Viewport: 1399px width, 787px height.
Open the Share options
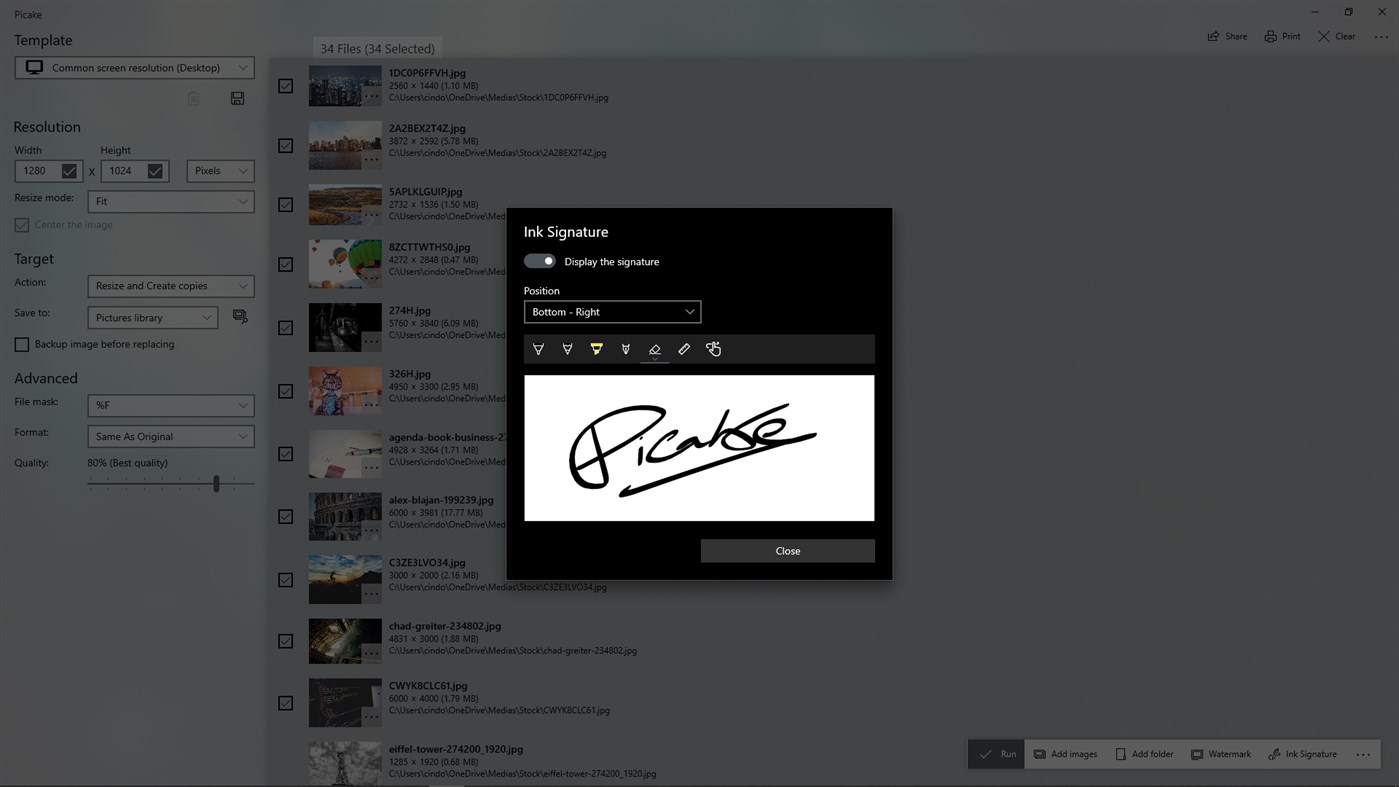point(1226,36)
